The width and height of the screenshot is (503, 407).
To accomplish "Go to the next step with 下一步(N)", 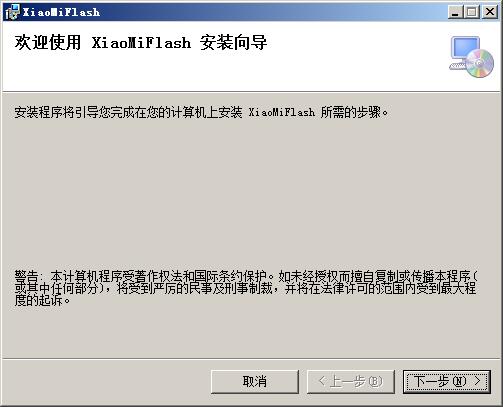I will 447,381.
